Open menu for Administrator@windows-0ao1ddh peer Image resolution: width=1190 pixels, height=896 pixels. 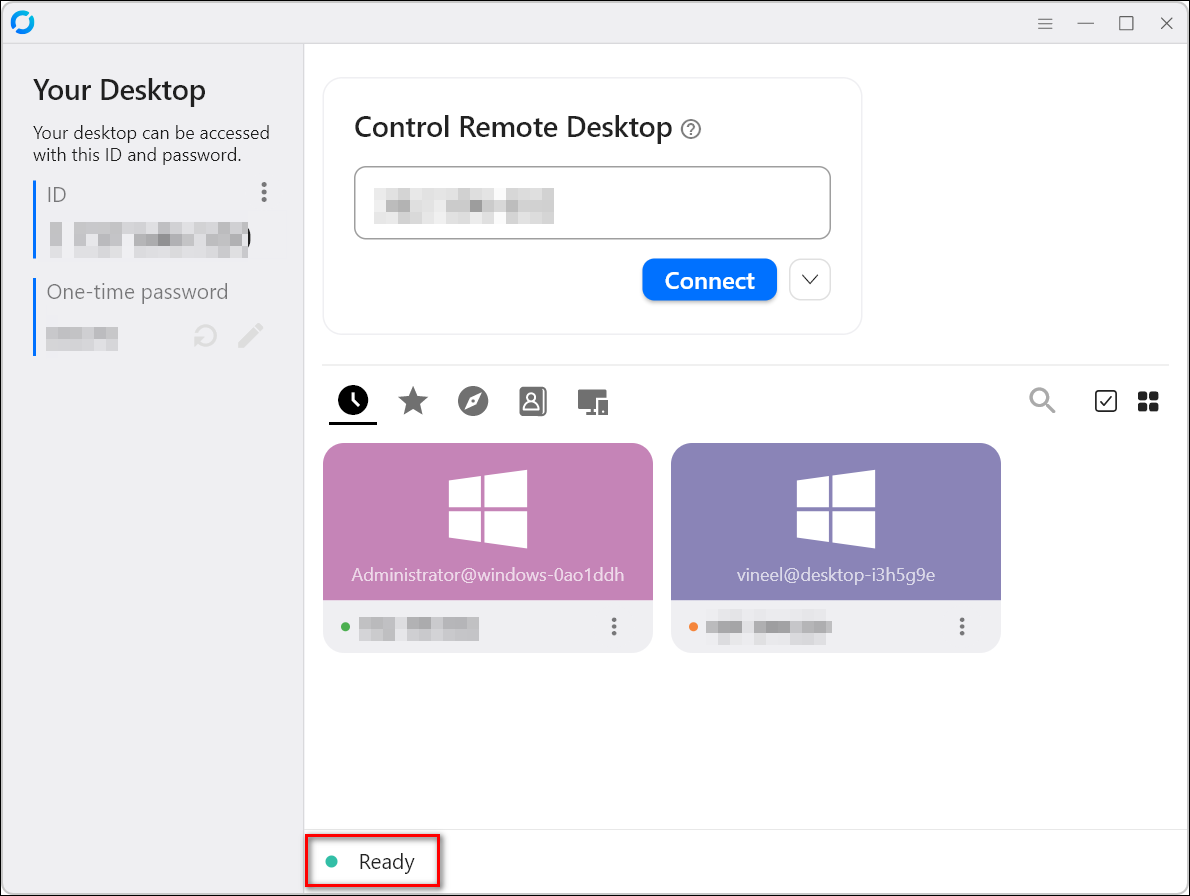614,627
